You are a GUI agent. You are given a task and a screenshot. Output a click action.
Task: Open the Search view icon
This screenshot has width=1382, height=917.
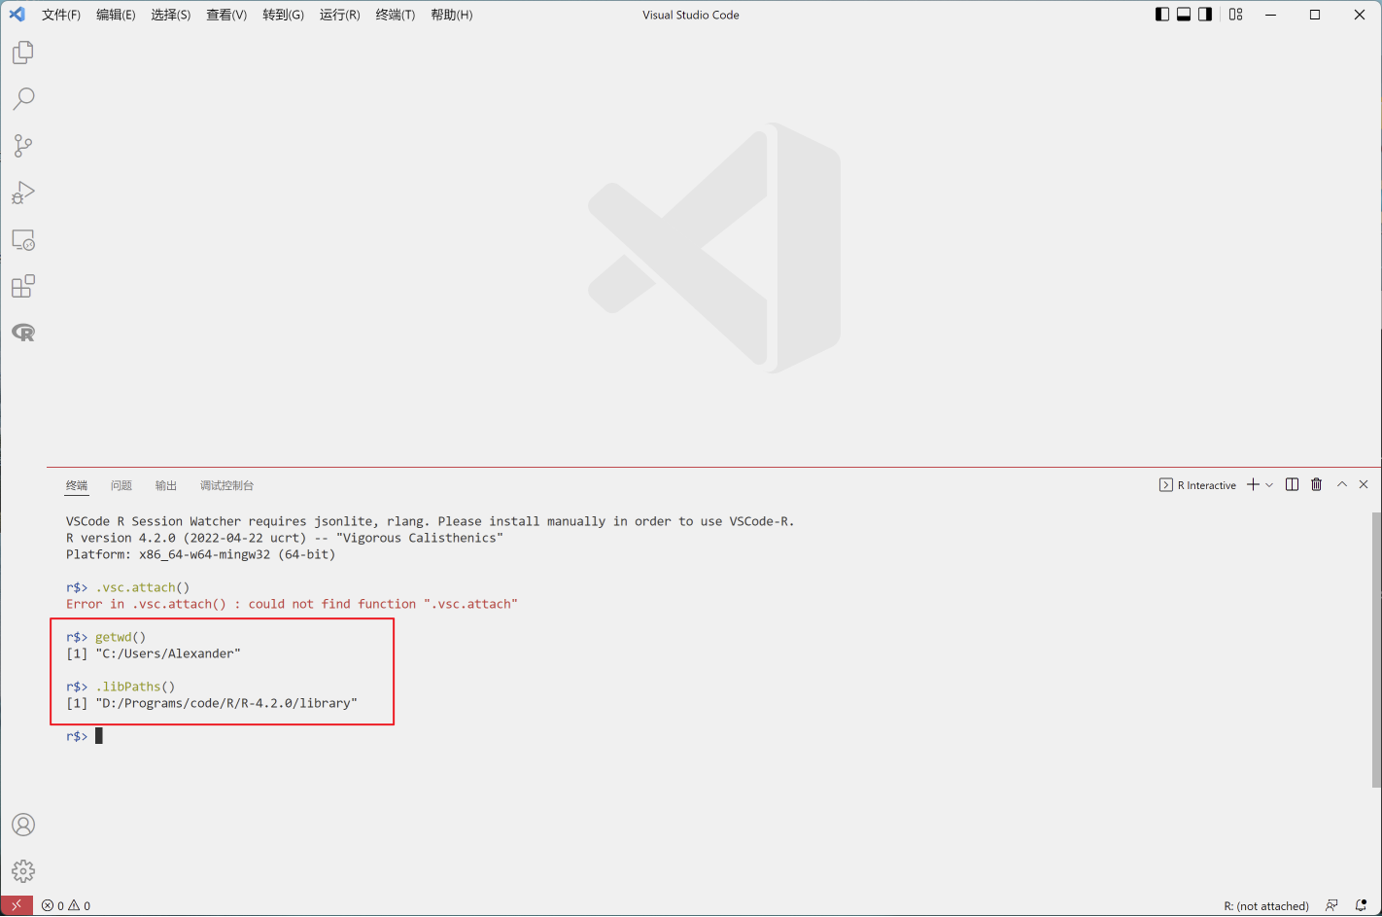(23, 98)
